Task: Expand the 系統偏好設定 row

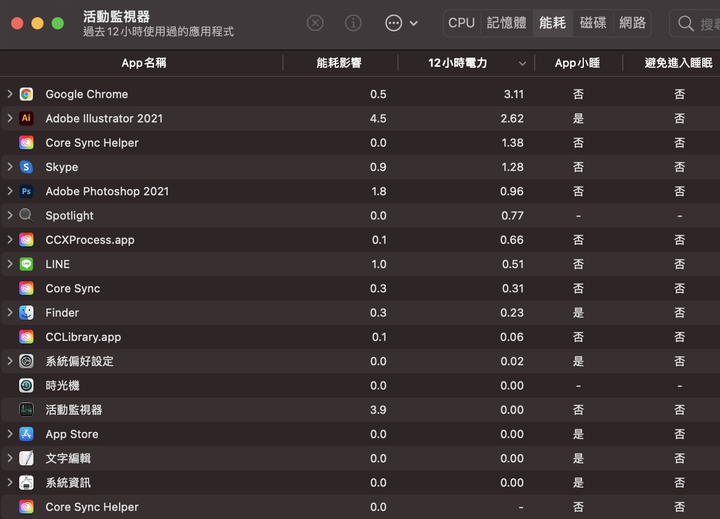Action: [x=10, y=361]
